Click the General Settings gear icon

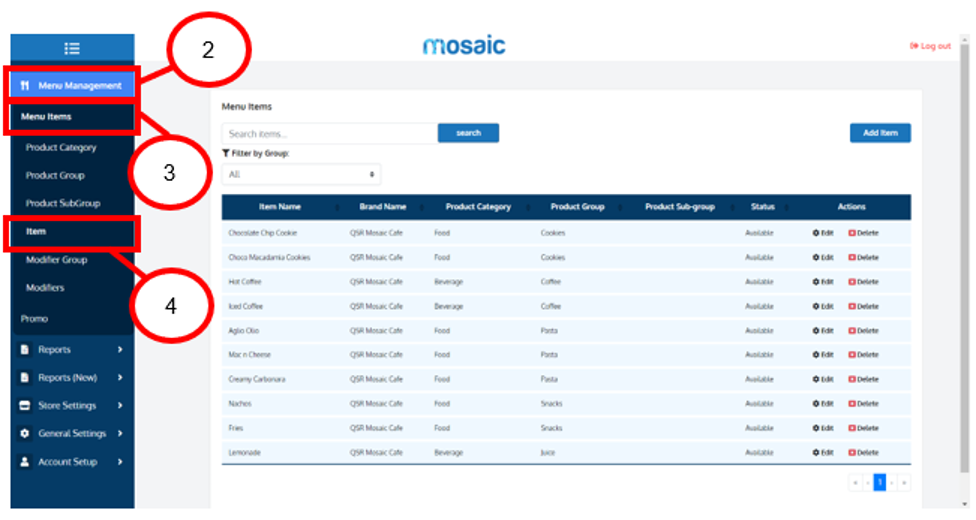point(25,433)
